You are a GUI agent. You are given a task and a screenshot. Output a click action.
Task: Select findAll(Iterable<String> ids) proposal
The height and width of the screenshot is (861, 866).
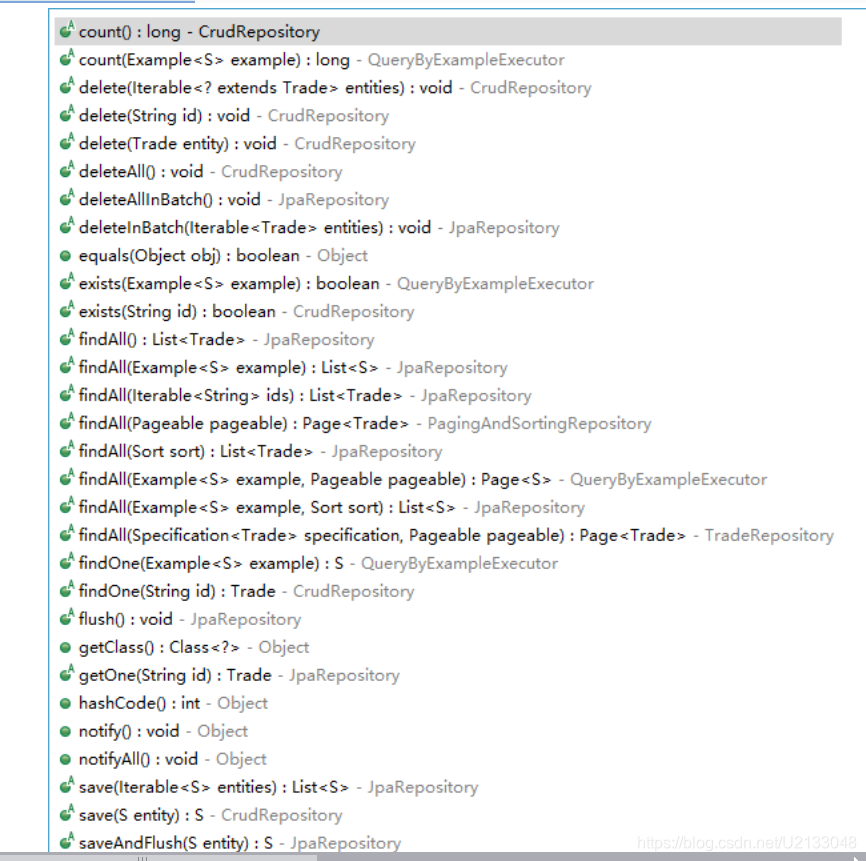tap(448, 395)
